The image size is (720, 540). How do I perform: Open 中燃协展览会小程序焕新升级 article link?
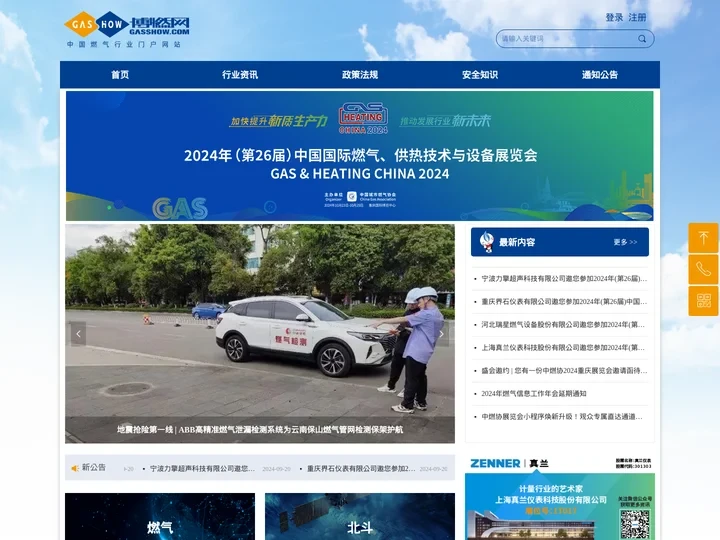point(562,416)
